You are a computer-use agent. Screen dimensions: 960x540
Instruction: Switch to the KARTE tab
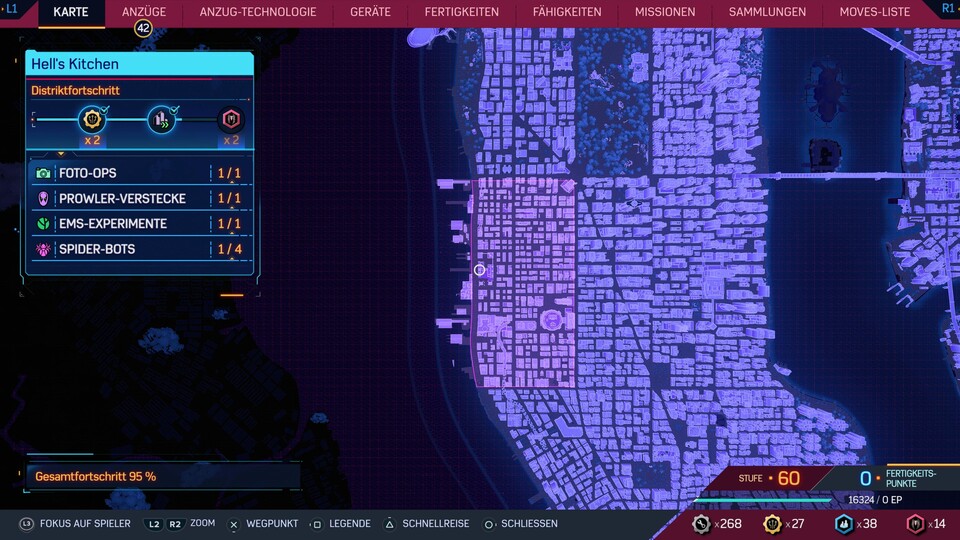(x=70, y=12)
